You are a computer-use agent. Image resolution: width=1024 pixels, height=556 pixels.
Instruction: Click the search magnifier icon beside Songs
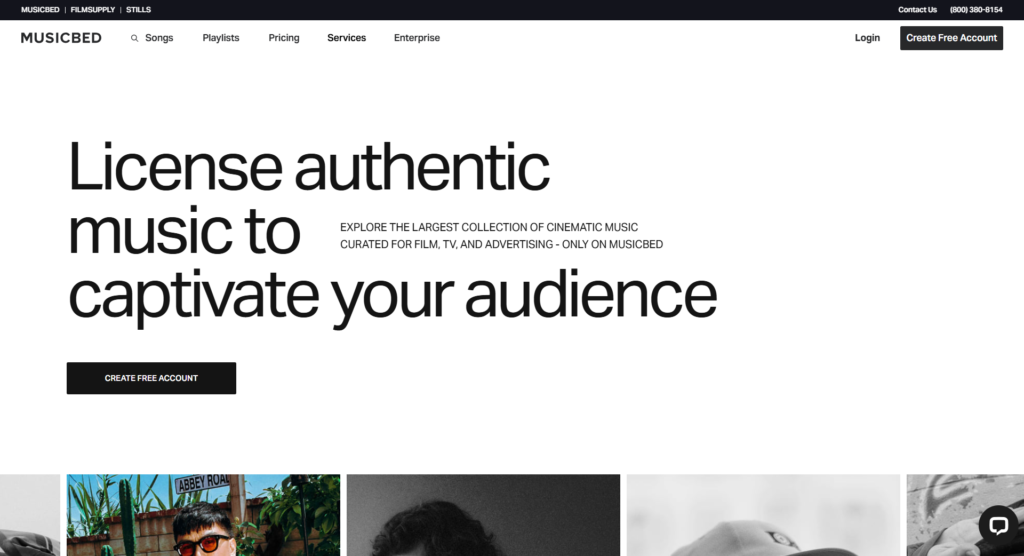135,39
